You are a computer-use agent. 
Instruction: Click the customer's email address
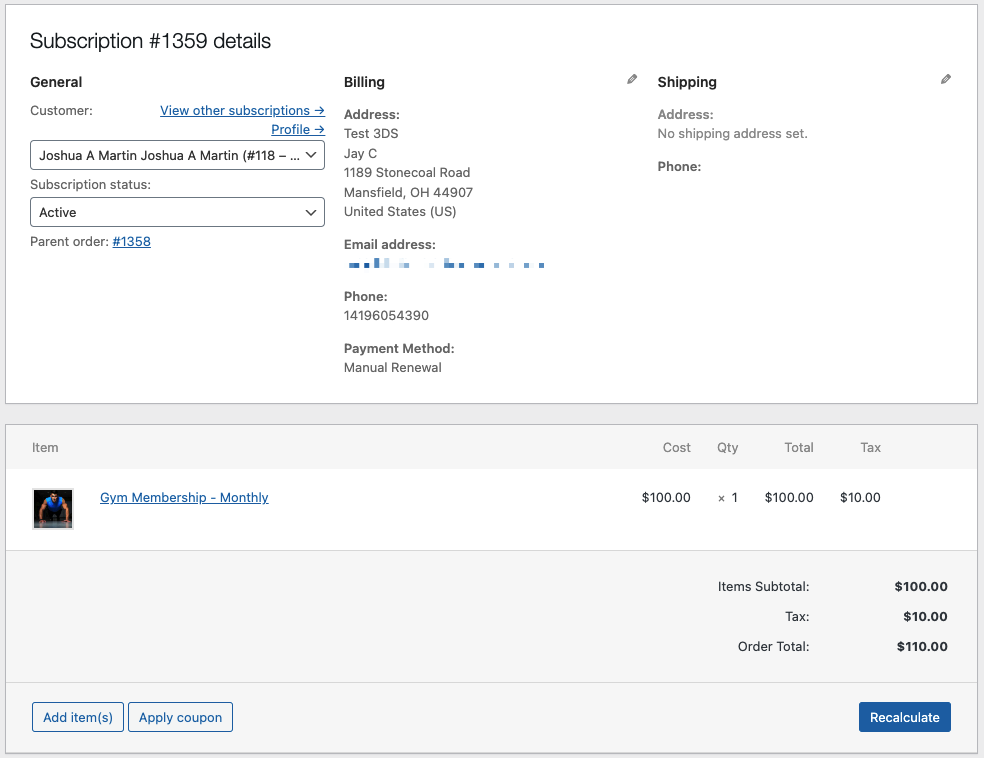coord(445,264)
